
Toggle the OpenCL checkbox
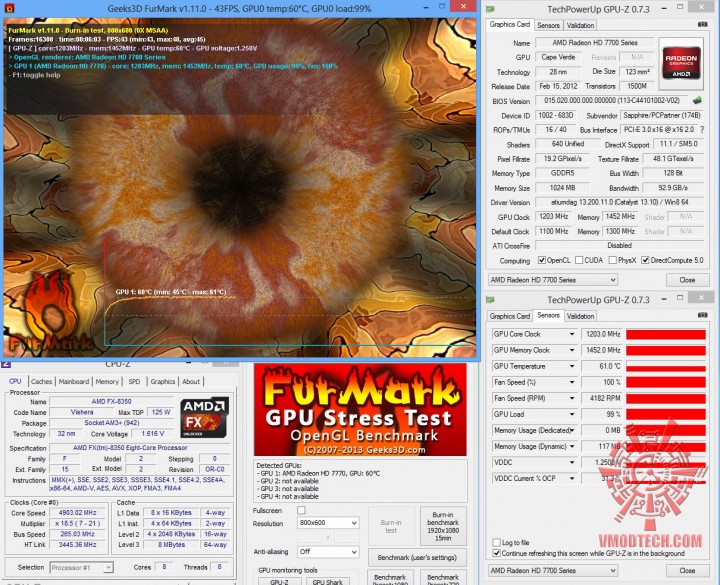point(542,260)
